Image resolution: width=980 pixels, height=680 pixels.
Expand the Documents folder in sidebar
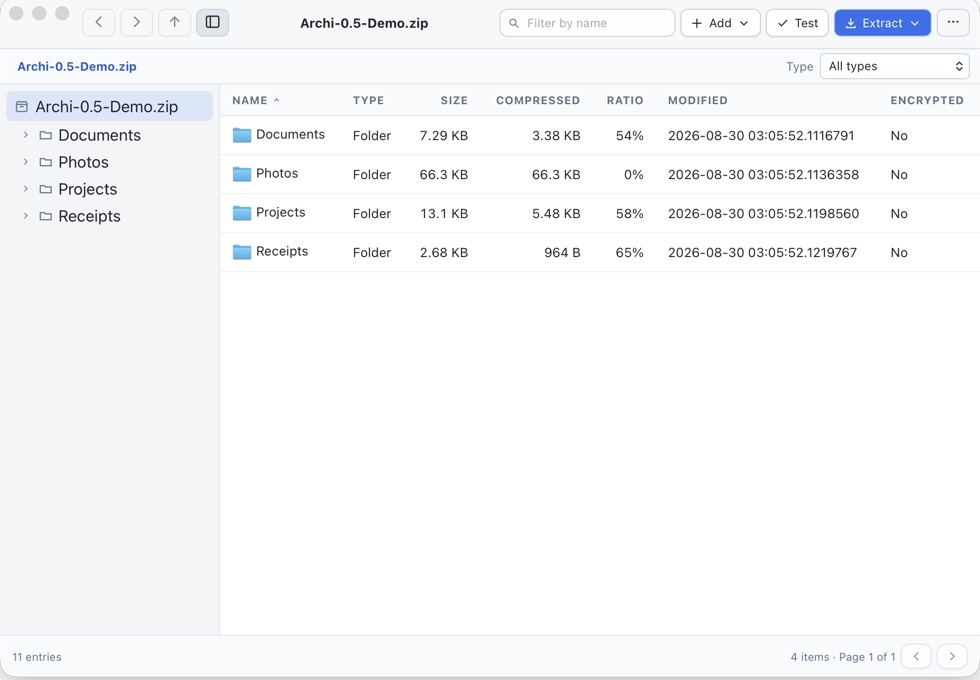(x=26, y=135)
